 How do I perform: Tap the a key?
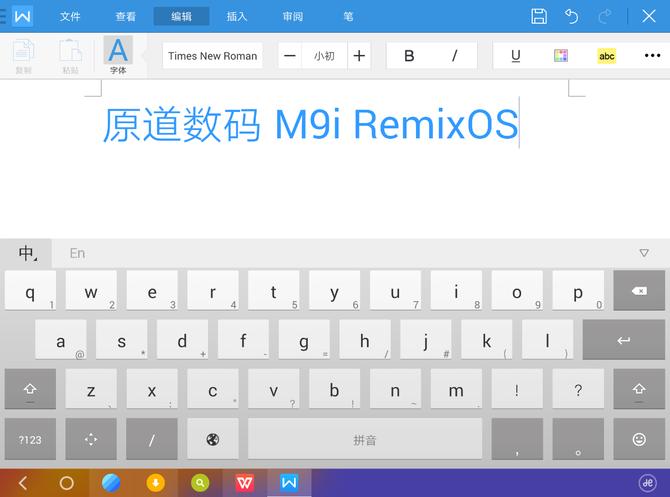tap(61, 340)
